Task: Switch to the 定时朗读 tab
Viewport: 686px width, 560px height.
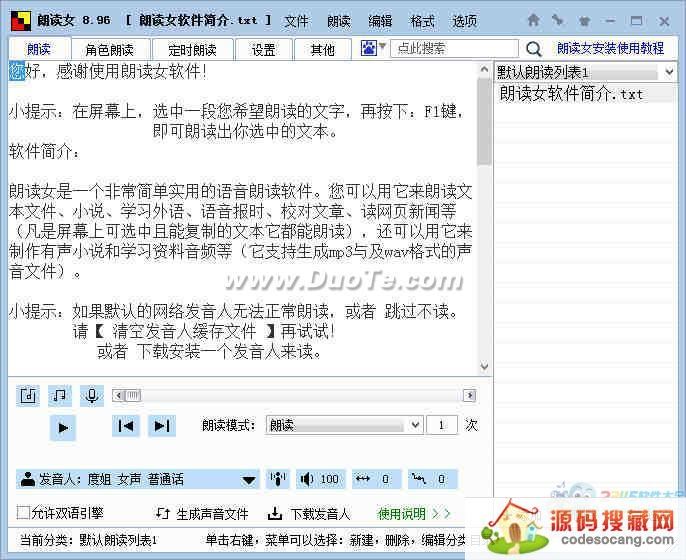Action: pos(192,49)
